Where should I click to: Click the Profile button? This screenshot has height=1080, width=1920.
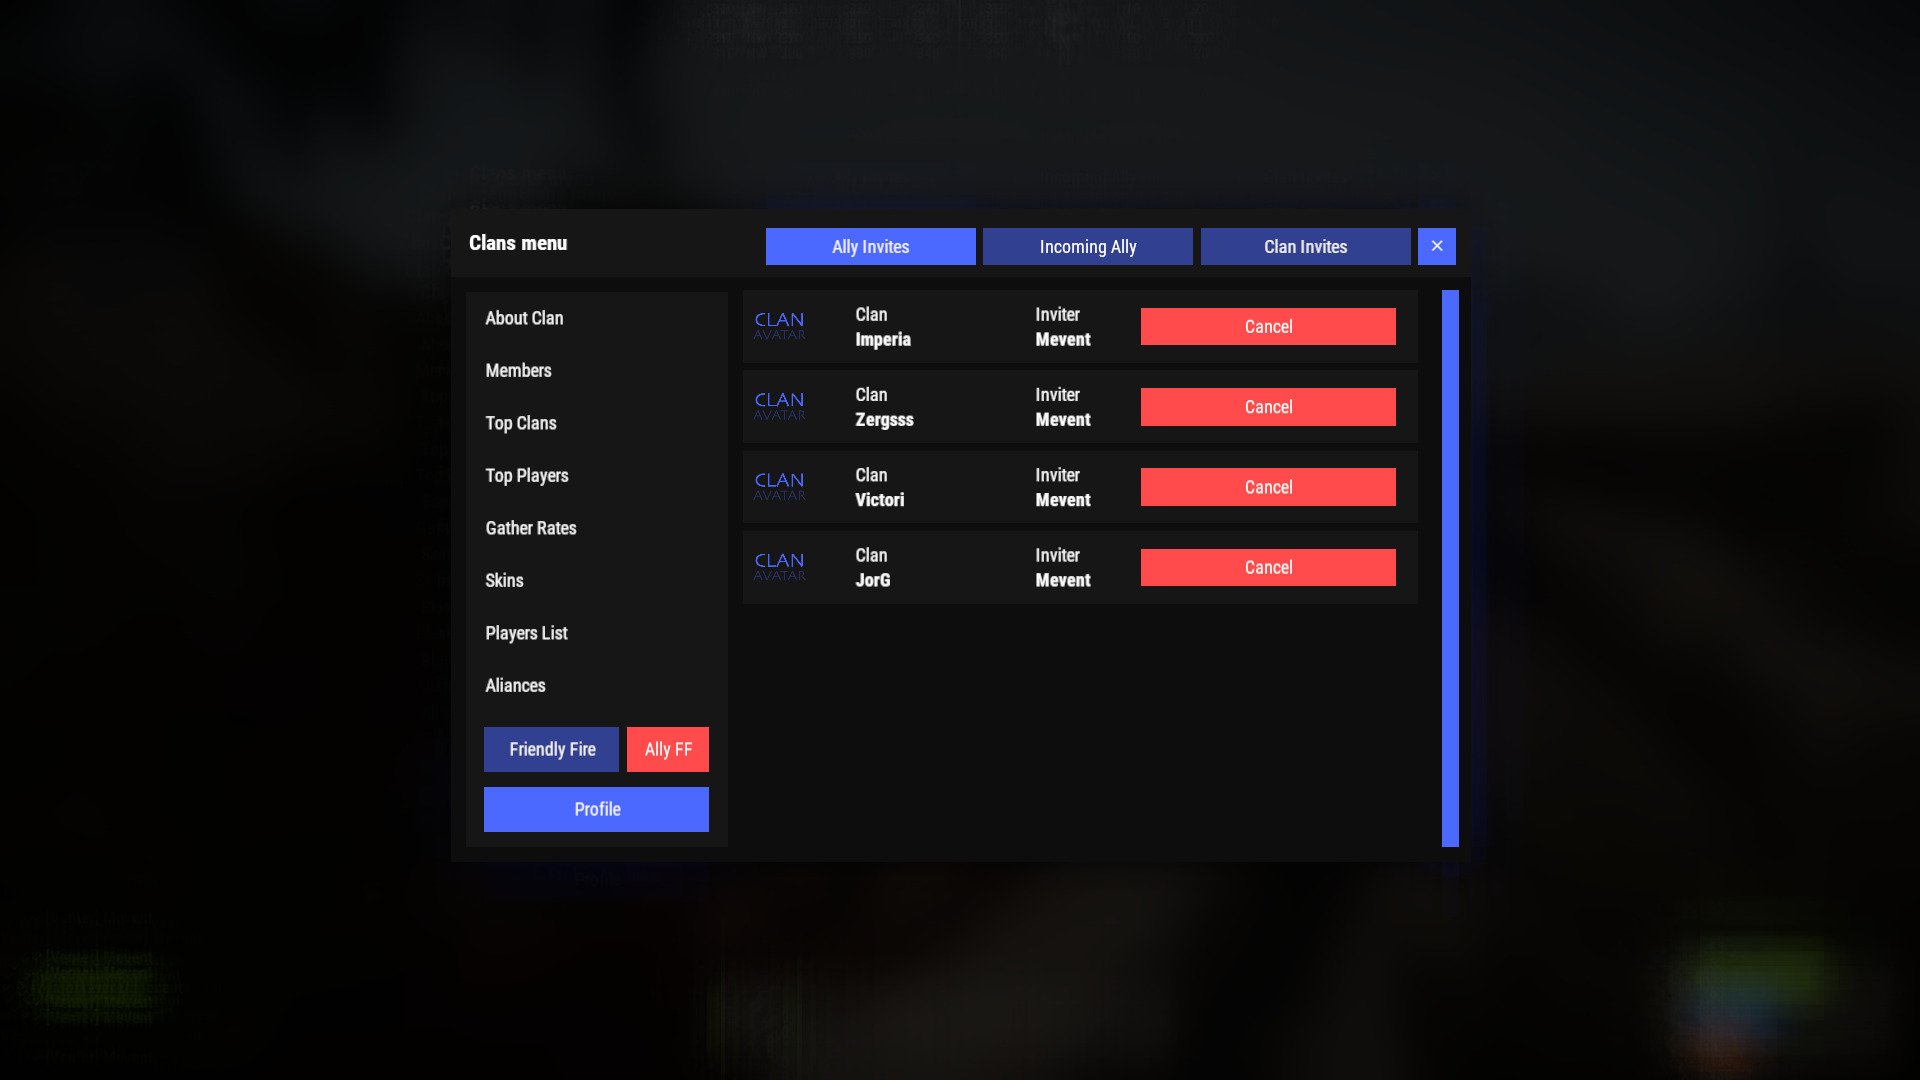pyautogui.click(x=597, y=810)
